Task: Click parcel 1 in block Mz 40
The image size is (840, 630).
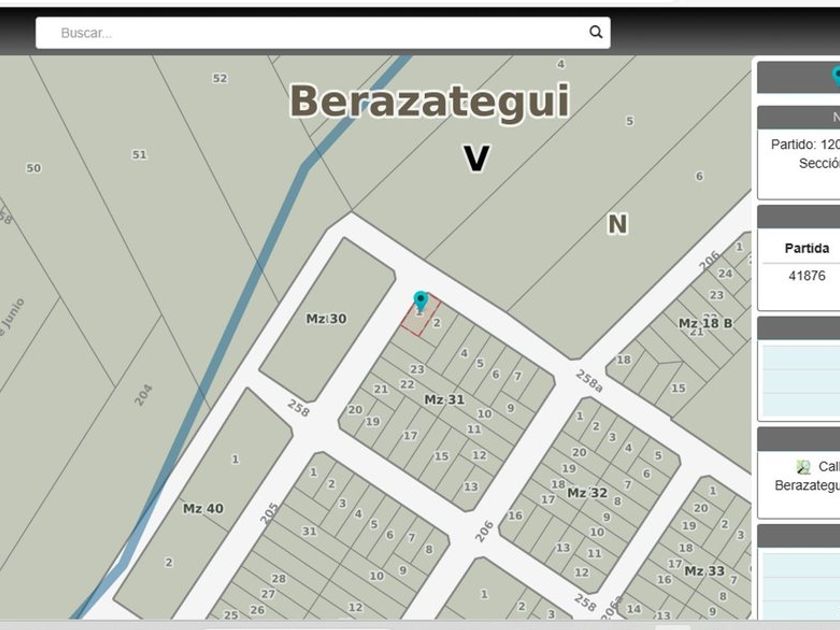Action: (235, 459)
